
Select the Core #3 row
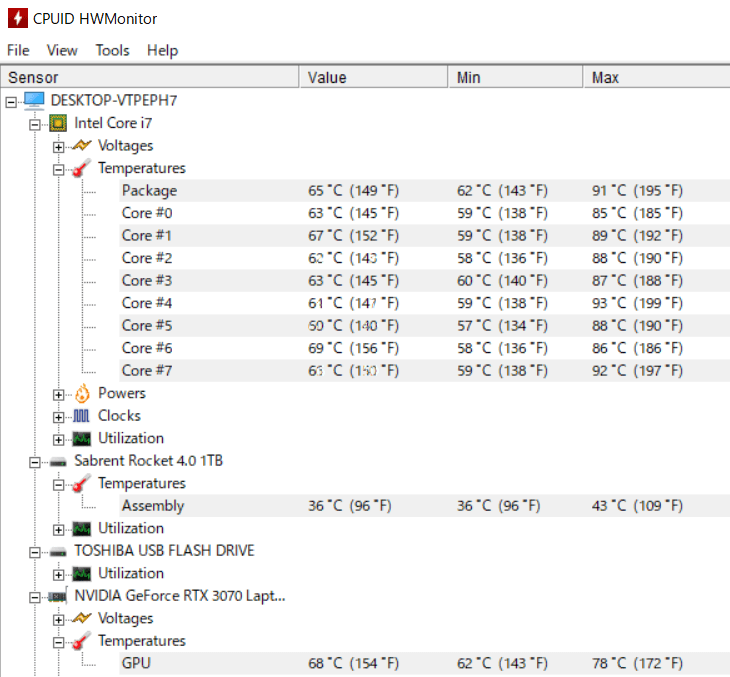425,280
